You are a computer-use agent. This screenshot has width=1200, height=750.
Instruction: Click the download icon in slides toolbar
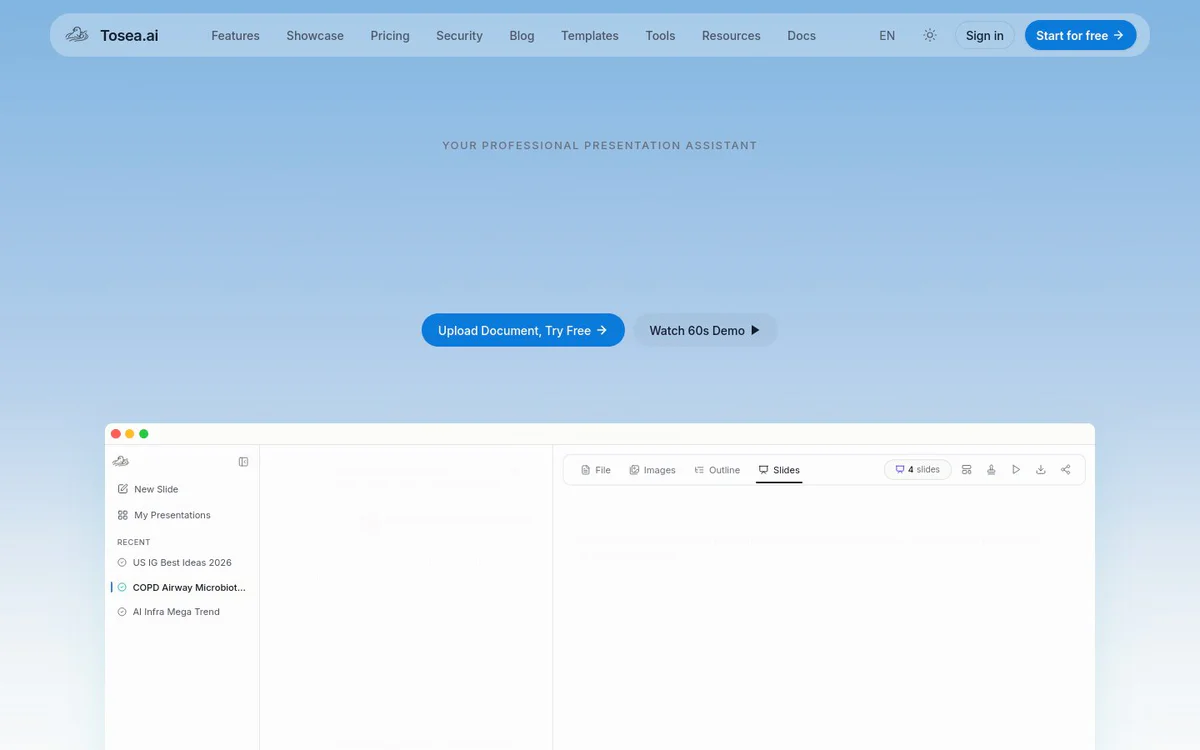(x=1040, y=470)
